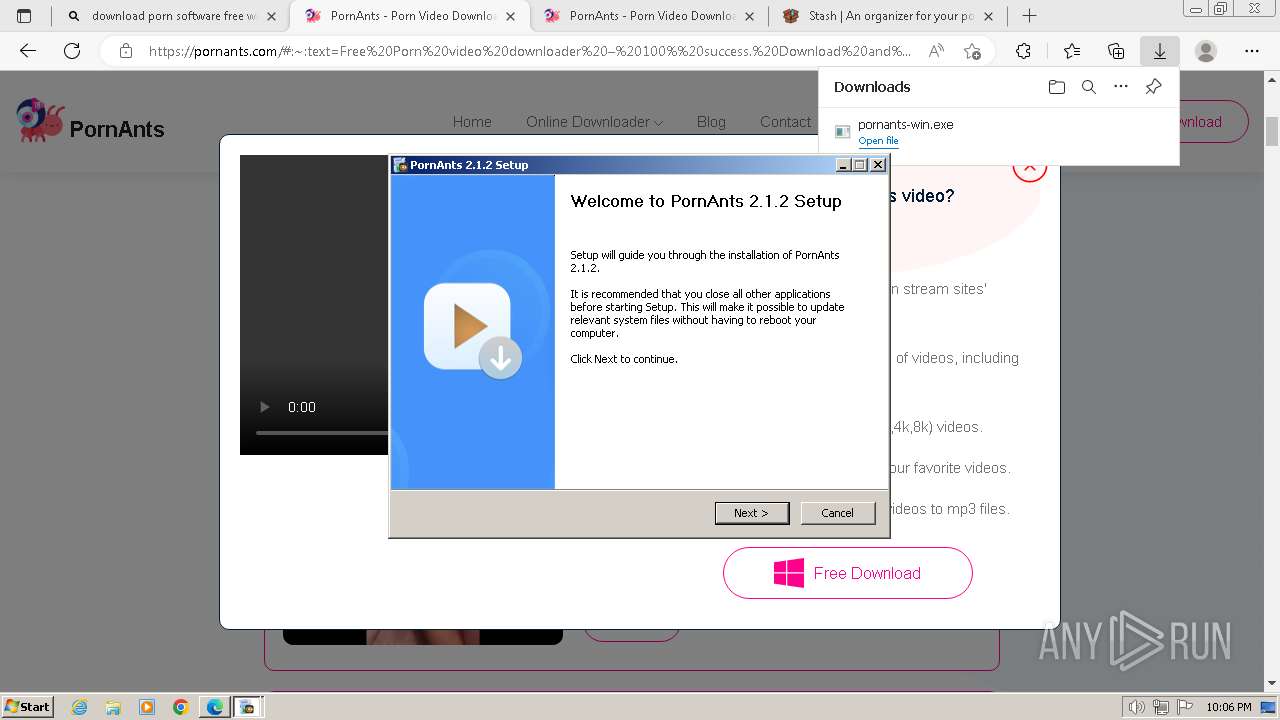Expand the Online Downloader menu
This screenshot has height=720, width=1280.
pyautogui.click(x=594, y=122)
